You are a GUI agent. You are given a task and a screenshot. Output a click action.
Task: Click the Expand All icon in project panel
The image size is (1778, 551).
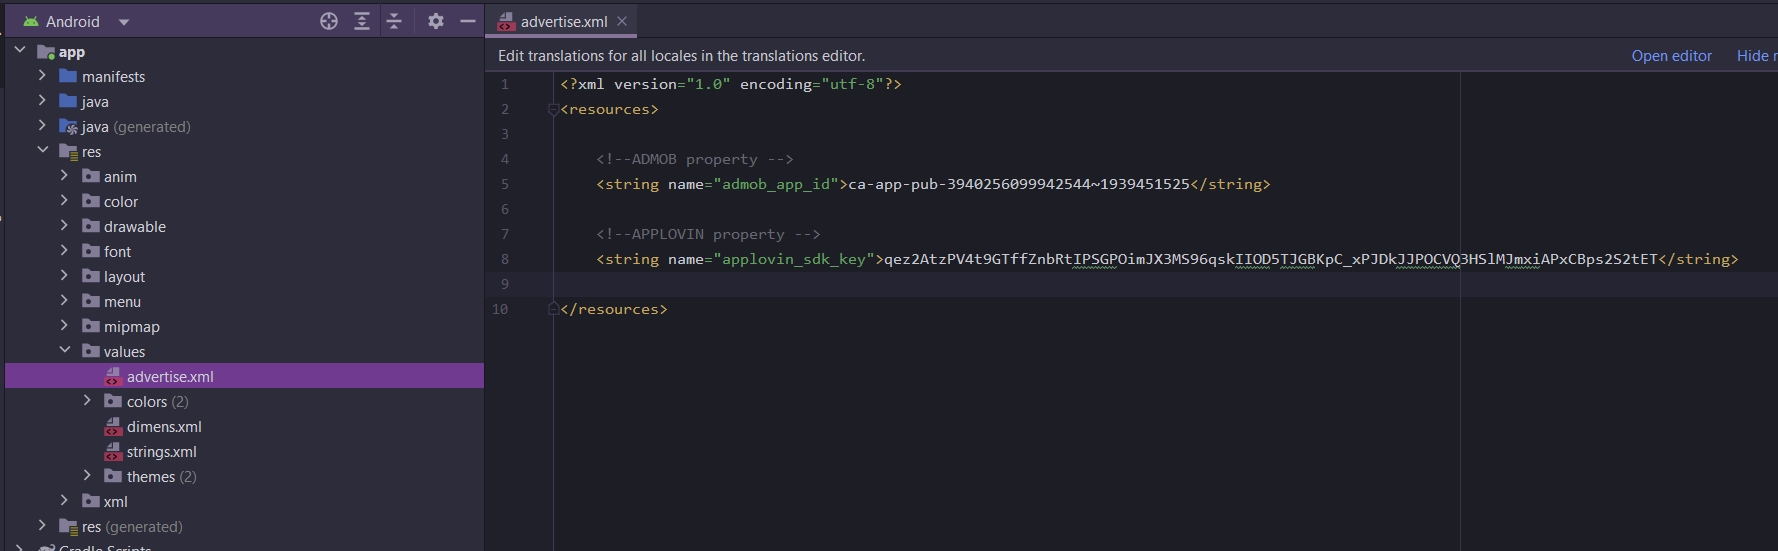[362, 21]
